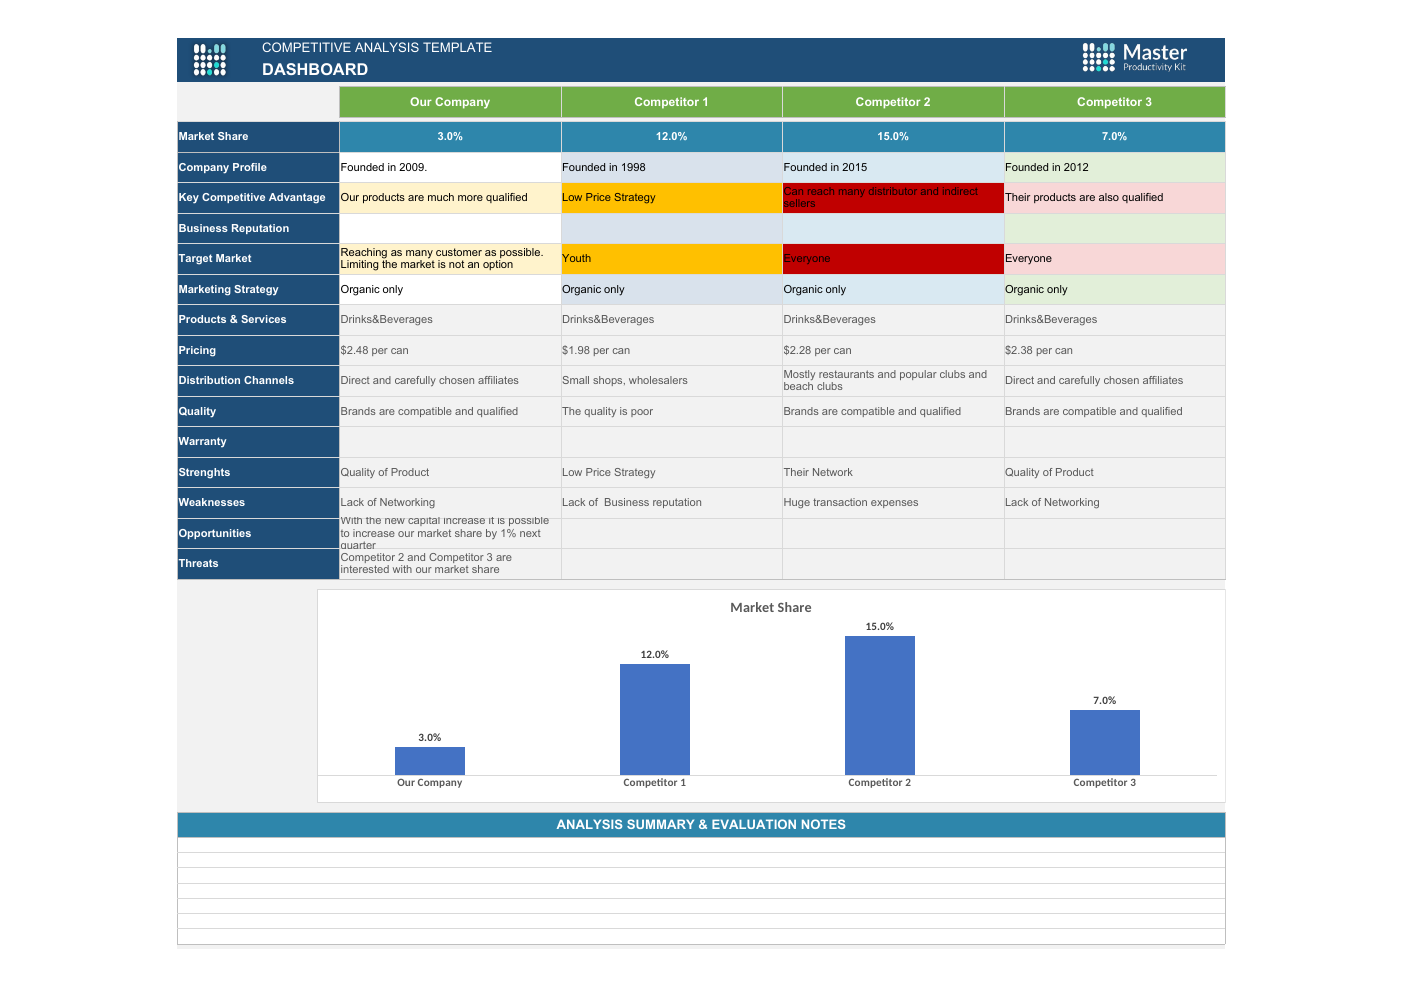Click the dotted grid logo beside DASHBOARD title
The width and height of the screenshot is (1404, 993).
coord(210,60)
